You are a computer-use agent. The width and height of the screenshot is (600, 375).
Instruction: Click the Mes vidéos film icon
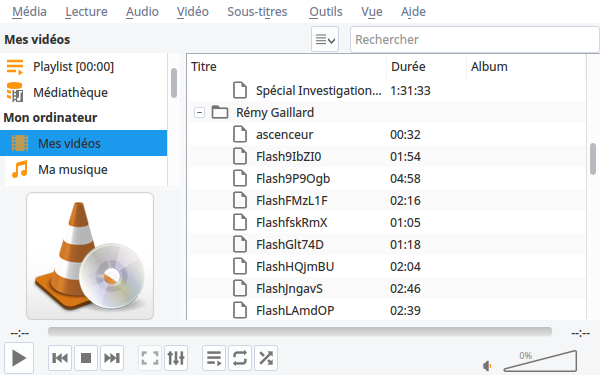tap(20, 143)
